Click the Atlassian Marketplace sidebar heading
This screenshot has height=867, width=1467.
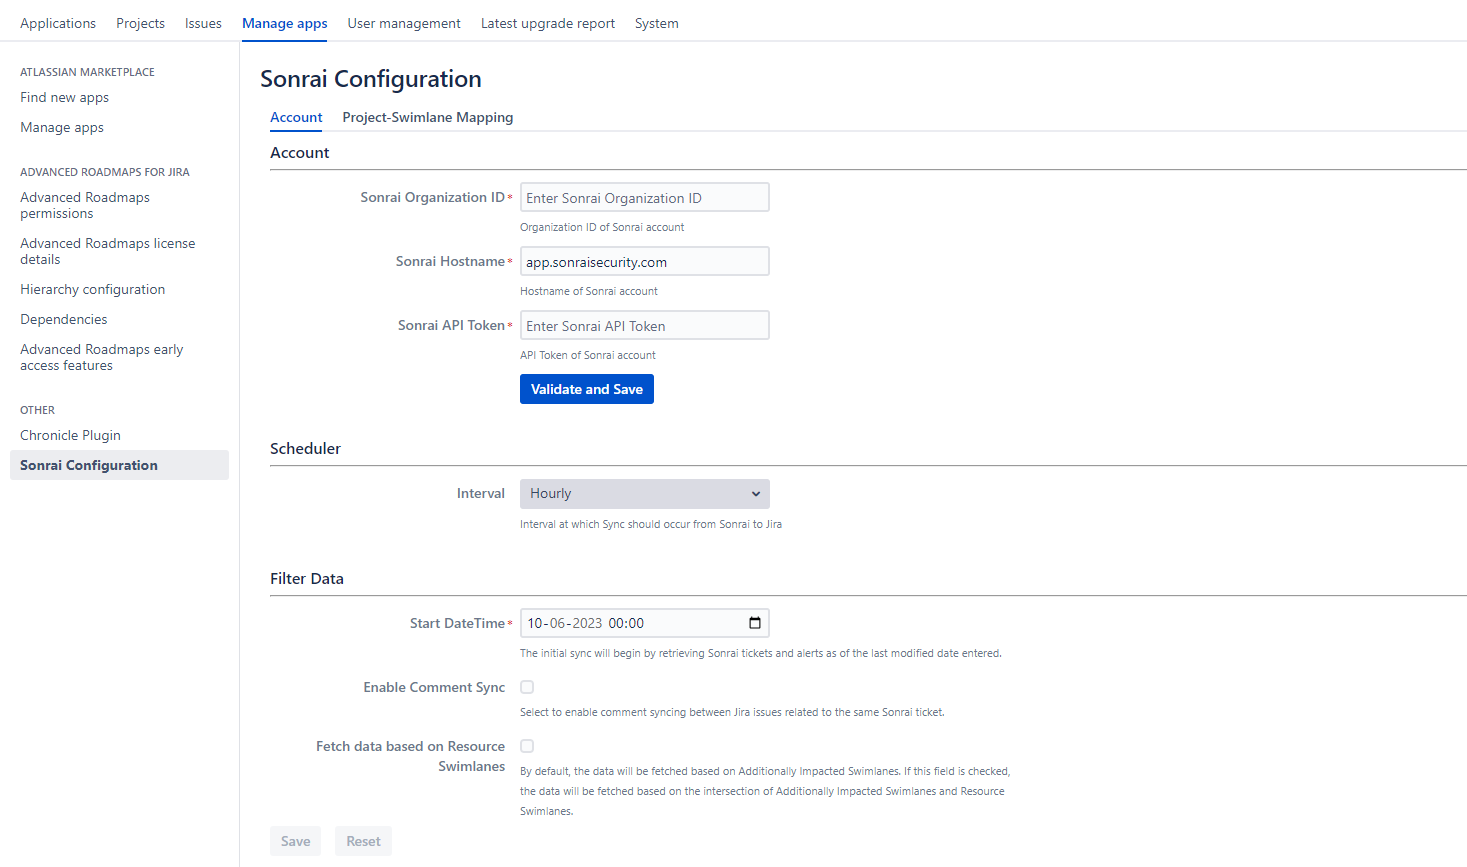(87, 72)
